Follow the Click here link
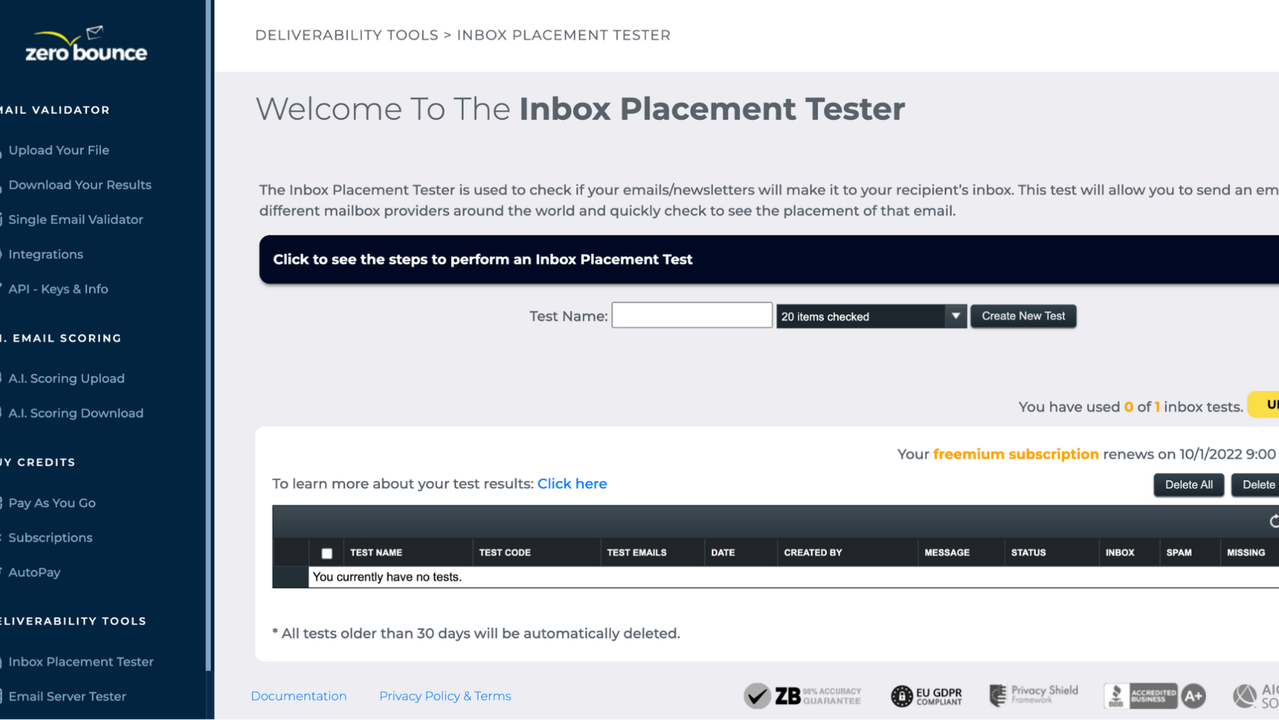The image size is (1279, 720). [x=572, y=484]
